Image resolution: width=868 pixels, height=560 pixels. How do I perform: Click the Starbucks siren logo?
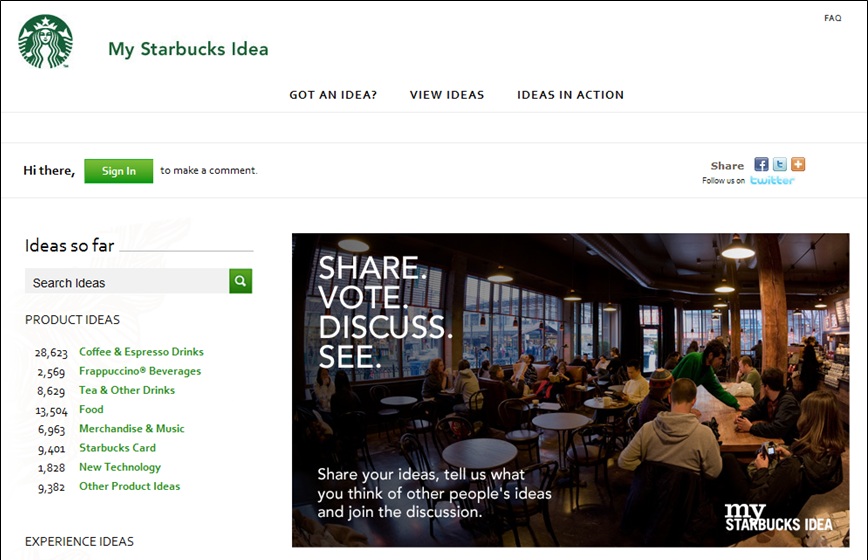click(45, 42)
